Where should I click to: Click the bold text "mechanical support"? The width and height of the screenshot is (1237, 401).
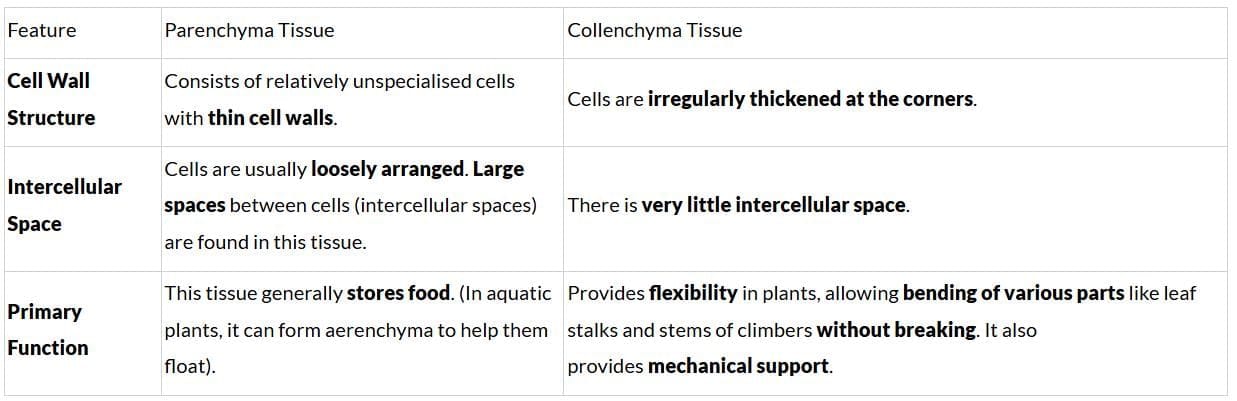point(738,366)
